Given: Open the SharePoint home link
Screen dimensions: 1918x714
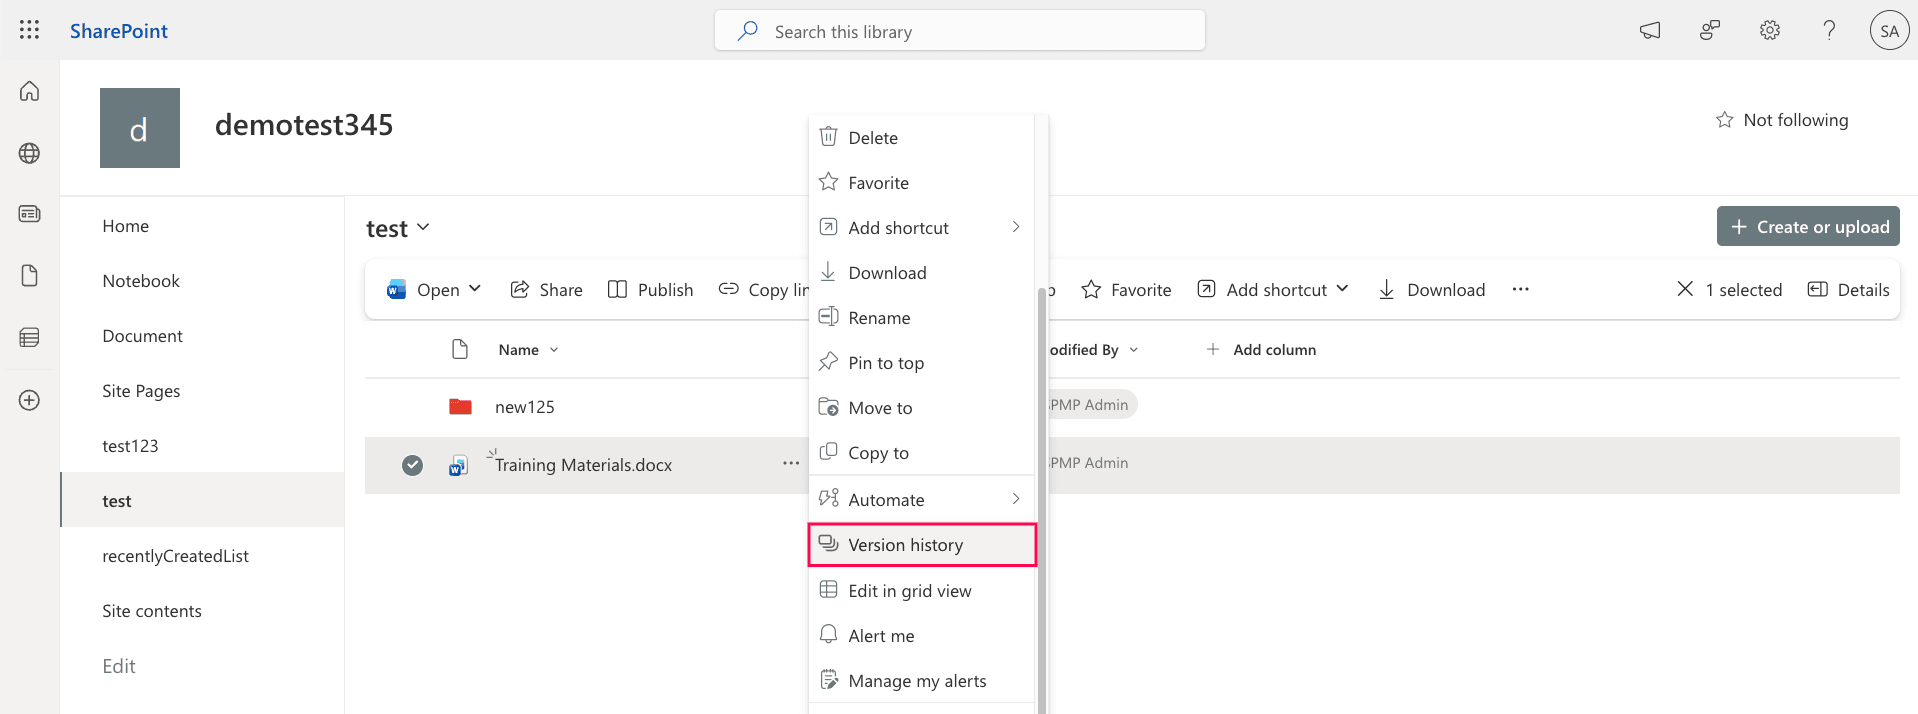Looking at the screenshot, I should click(x=118, y=31).
